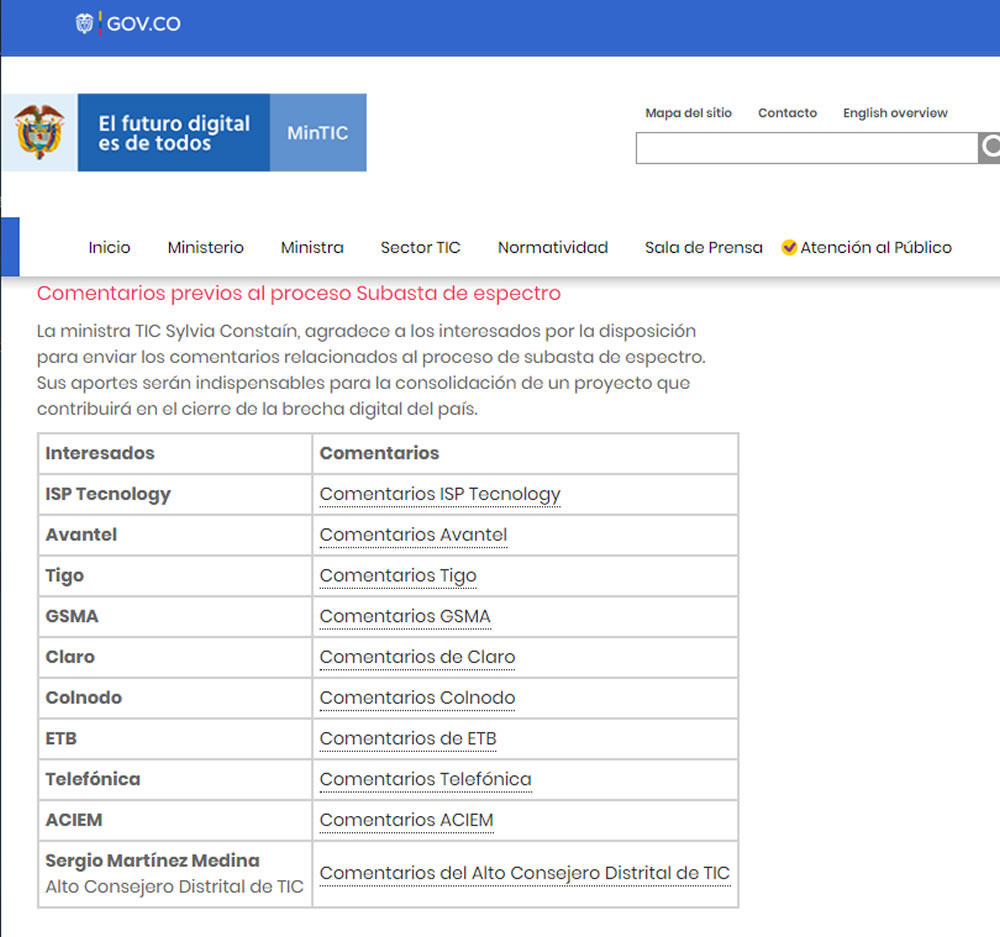Viewport: 1000px width, 937px height.
Task: Open the MinTIC logo block
Action: tap(318, 133)
